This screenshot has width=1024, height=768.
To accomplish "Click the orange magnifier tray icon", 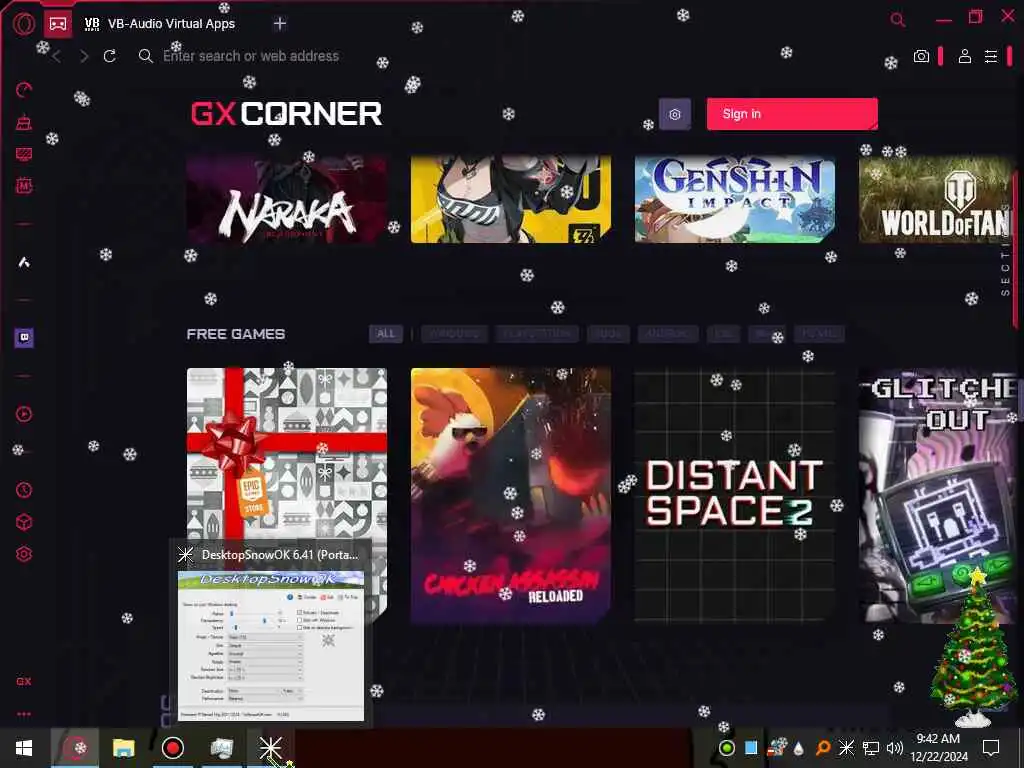I will tap(823, 748).
